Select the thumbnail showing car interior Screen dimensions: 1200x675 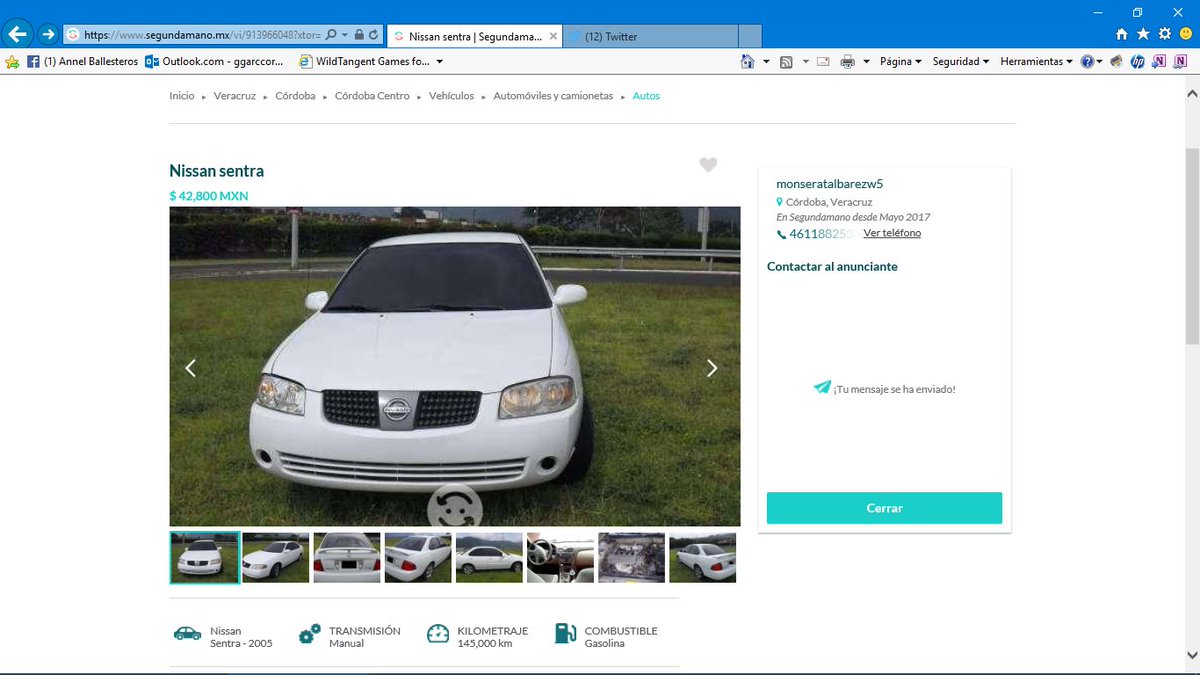coord(560,557)
